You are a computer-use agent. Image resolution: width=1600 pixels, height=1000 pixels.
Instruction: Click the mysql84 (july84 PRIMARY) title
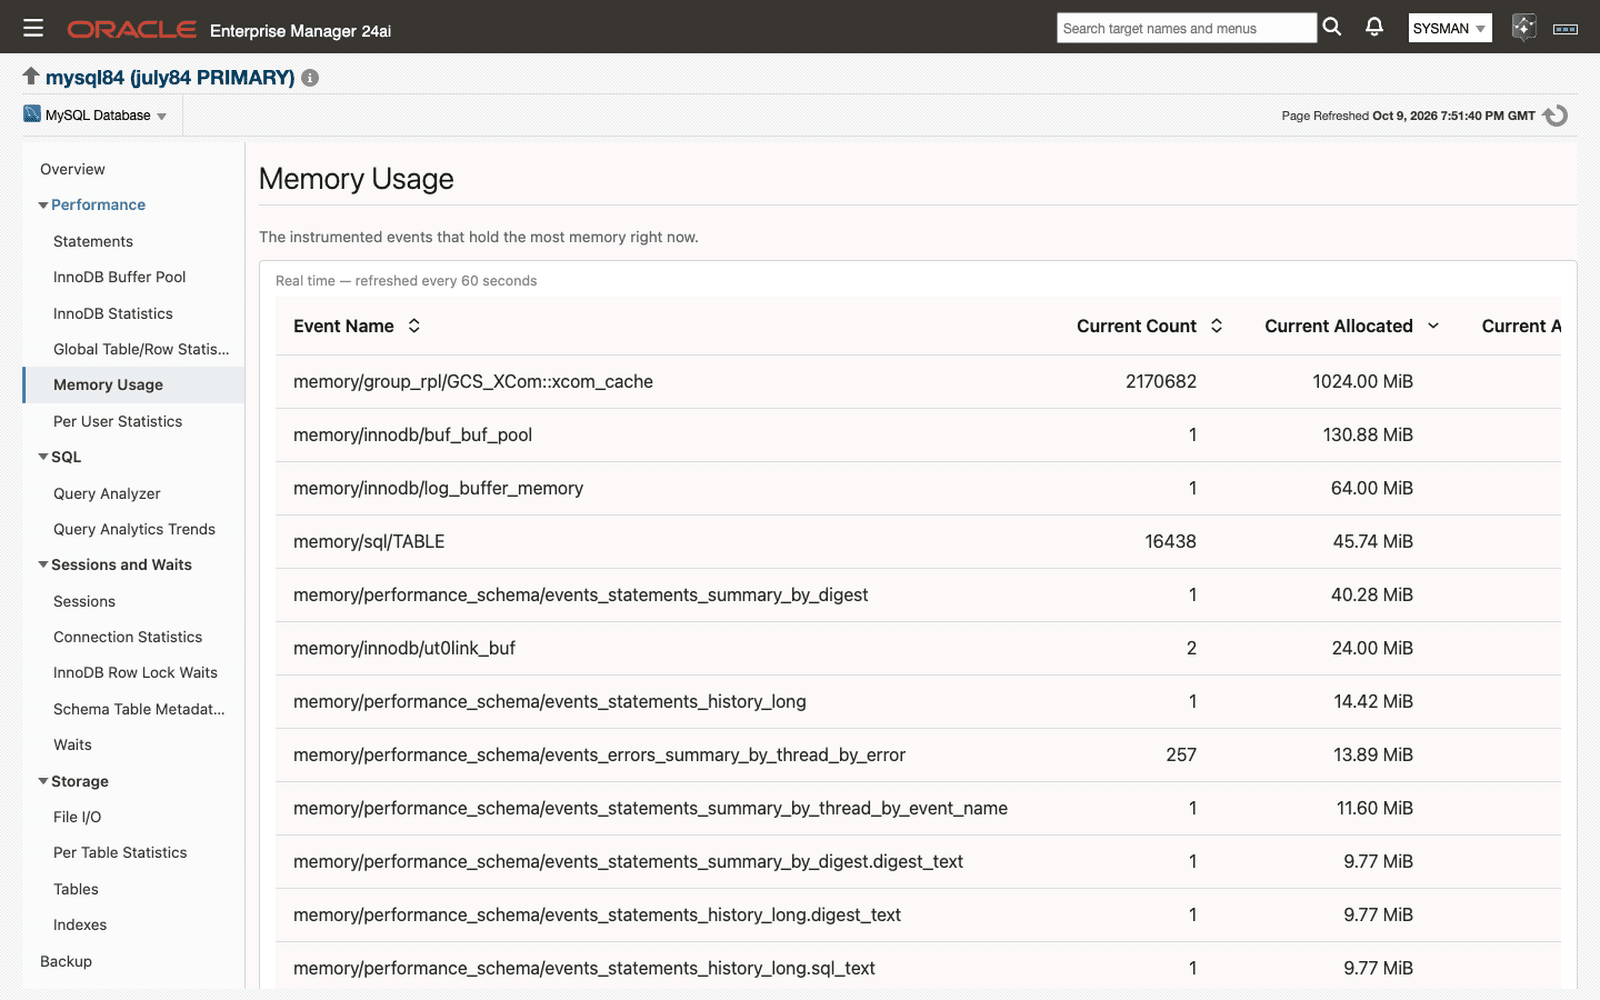170,77
